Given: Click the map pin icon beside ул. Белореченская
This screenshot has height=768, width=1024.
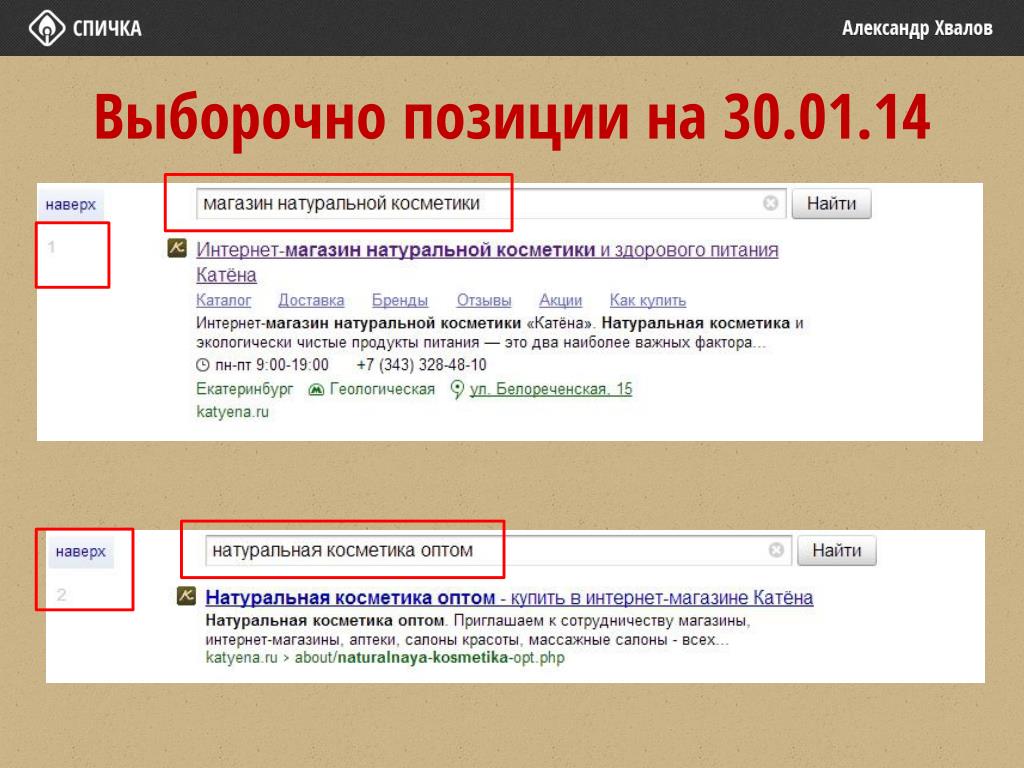Looking at the screenshot, I should (x=457, y=389).
